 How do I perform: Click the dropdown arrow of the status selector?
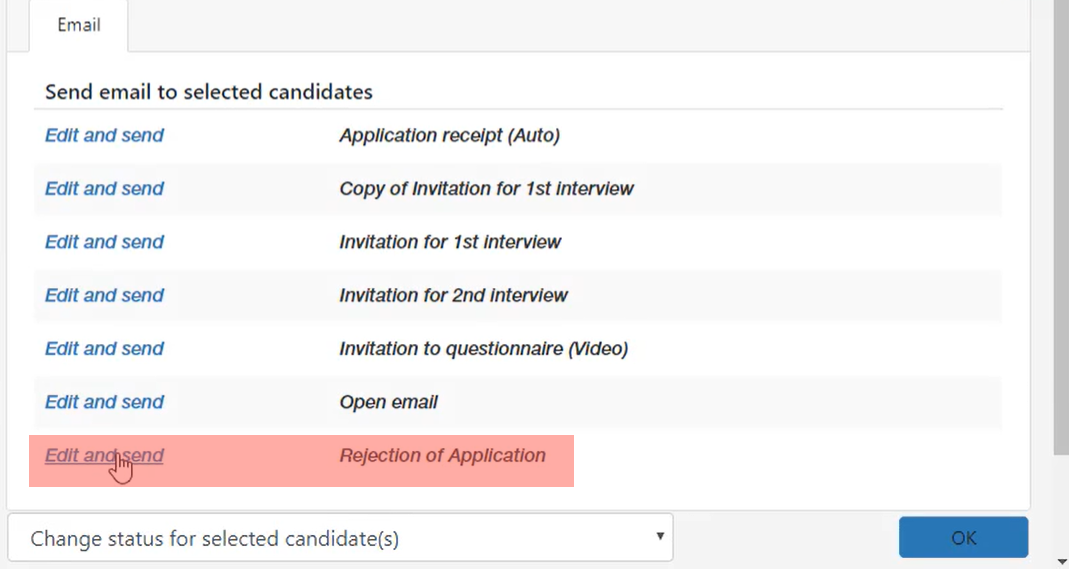click(x=659, y=536)
